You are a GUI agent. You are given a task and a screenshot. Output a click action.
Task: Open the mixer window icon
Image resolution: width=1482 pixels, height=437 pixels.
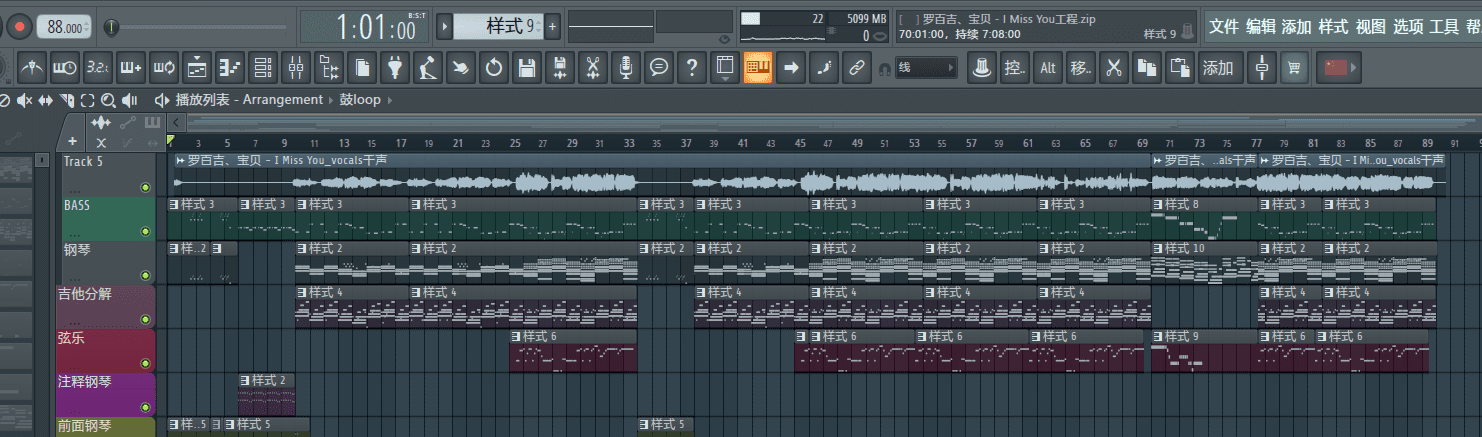tap(295, 68)
